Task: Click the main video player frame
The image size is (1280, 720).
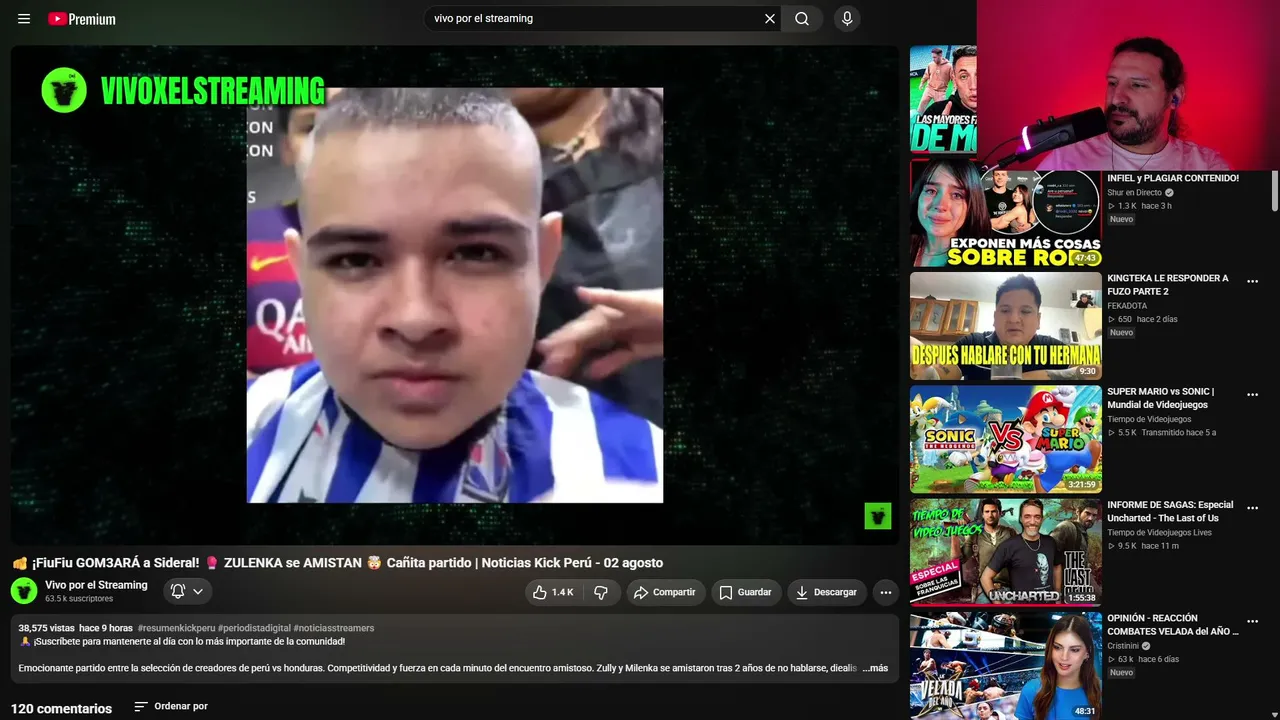Action: pyautogui.click(x=455, y=295)
